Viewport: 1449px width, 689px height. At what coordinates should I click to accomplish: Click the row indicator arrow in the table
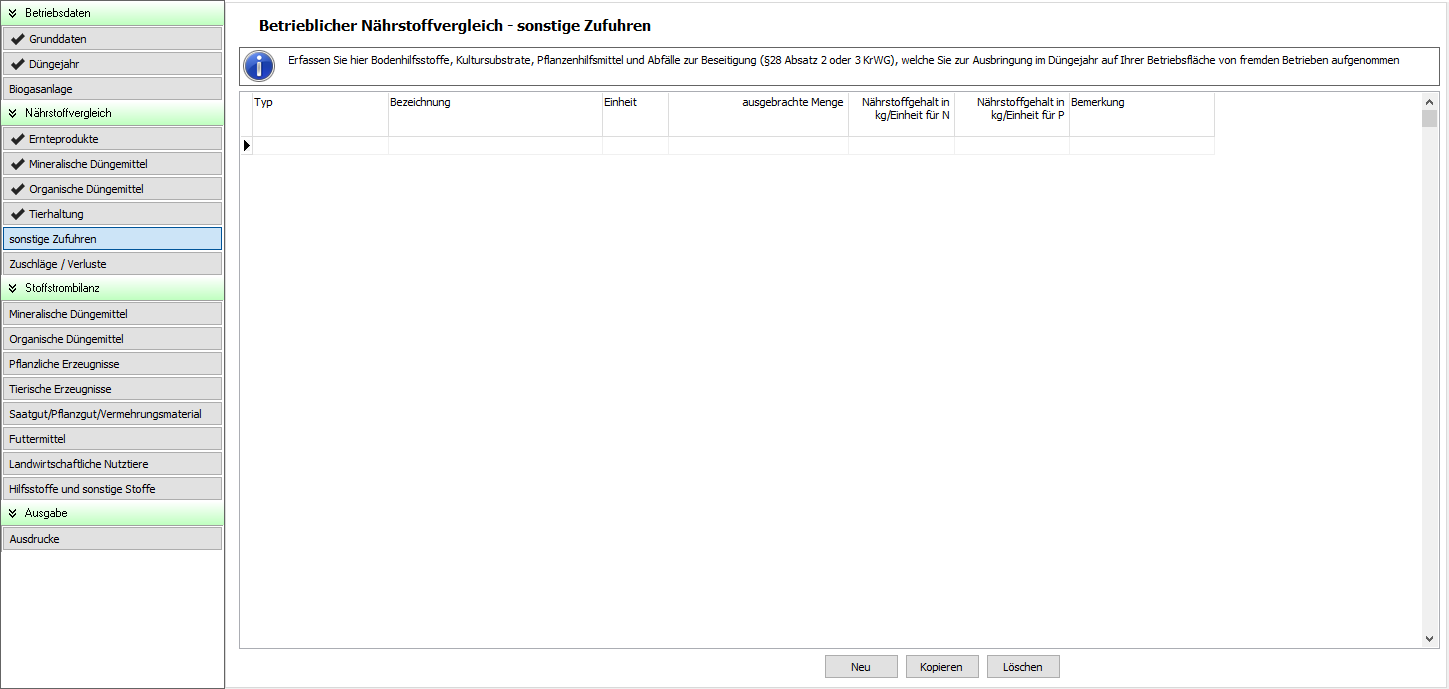tap(246, 146)
